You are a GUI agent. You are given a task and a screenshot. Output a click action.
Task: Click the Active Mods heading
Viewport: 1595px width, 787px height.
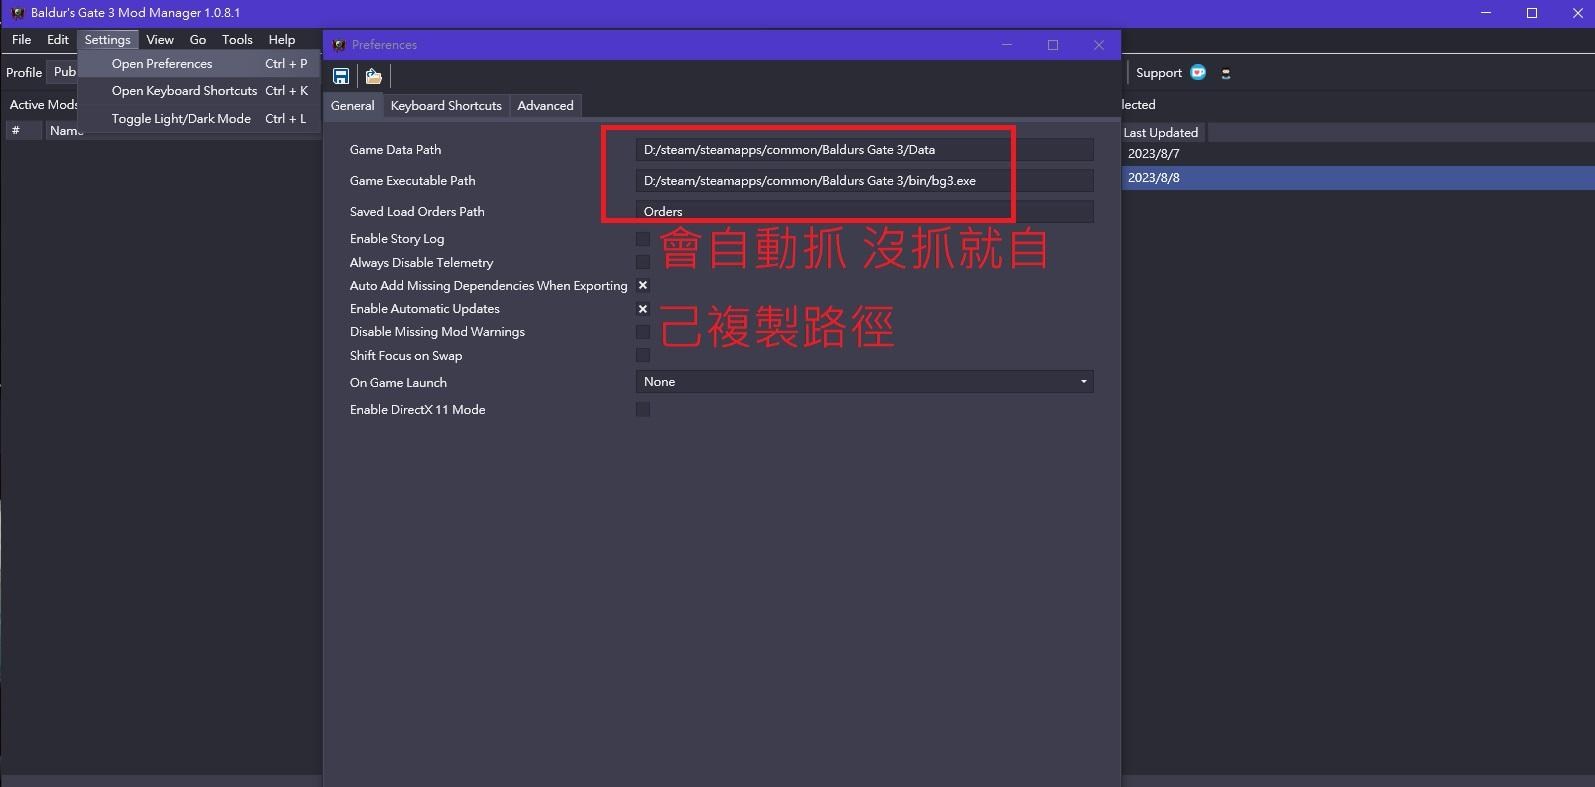(x=43, y=104)
